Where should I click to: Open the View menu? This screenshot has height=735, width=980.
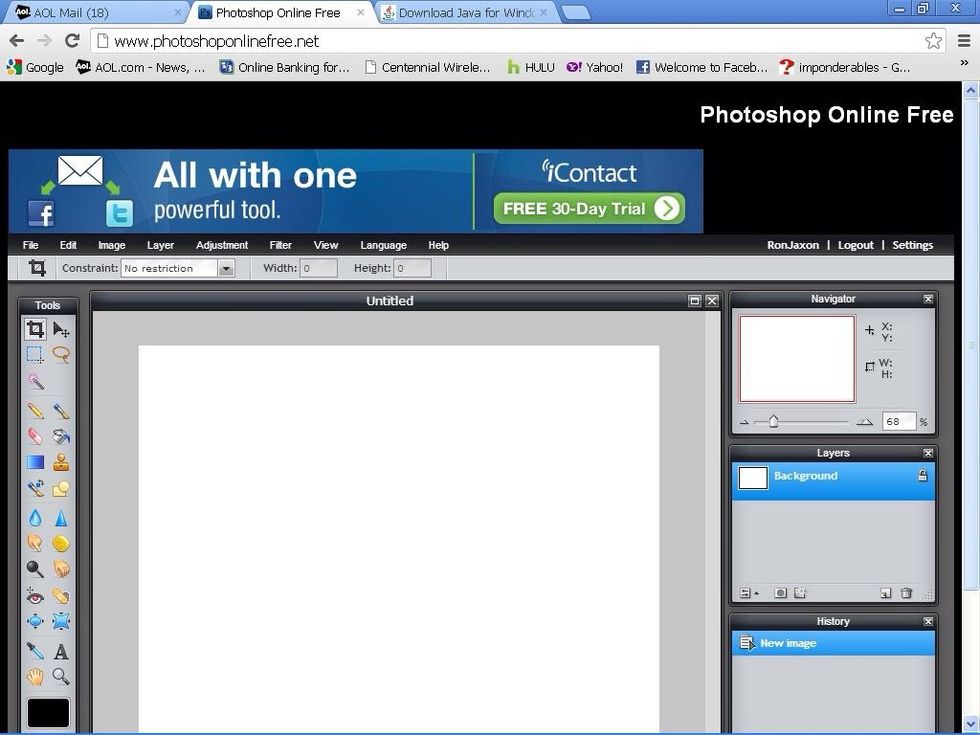[326, 245]
